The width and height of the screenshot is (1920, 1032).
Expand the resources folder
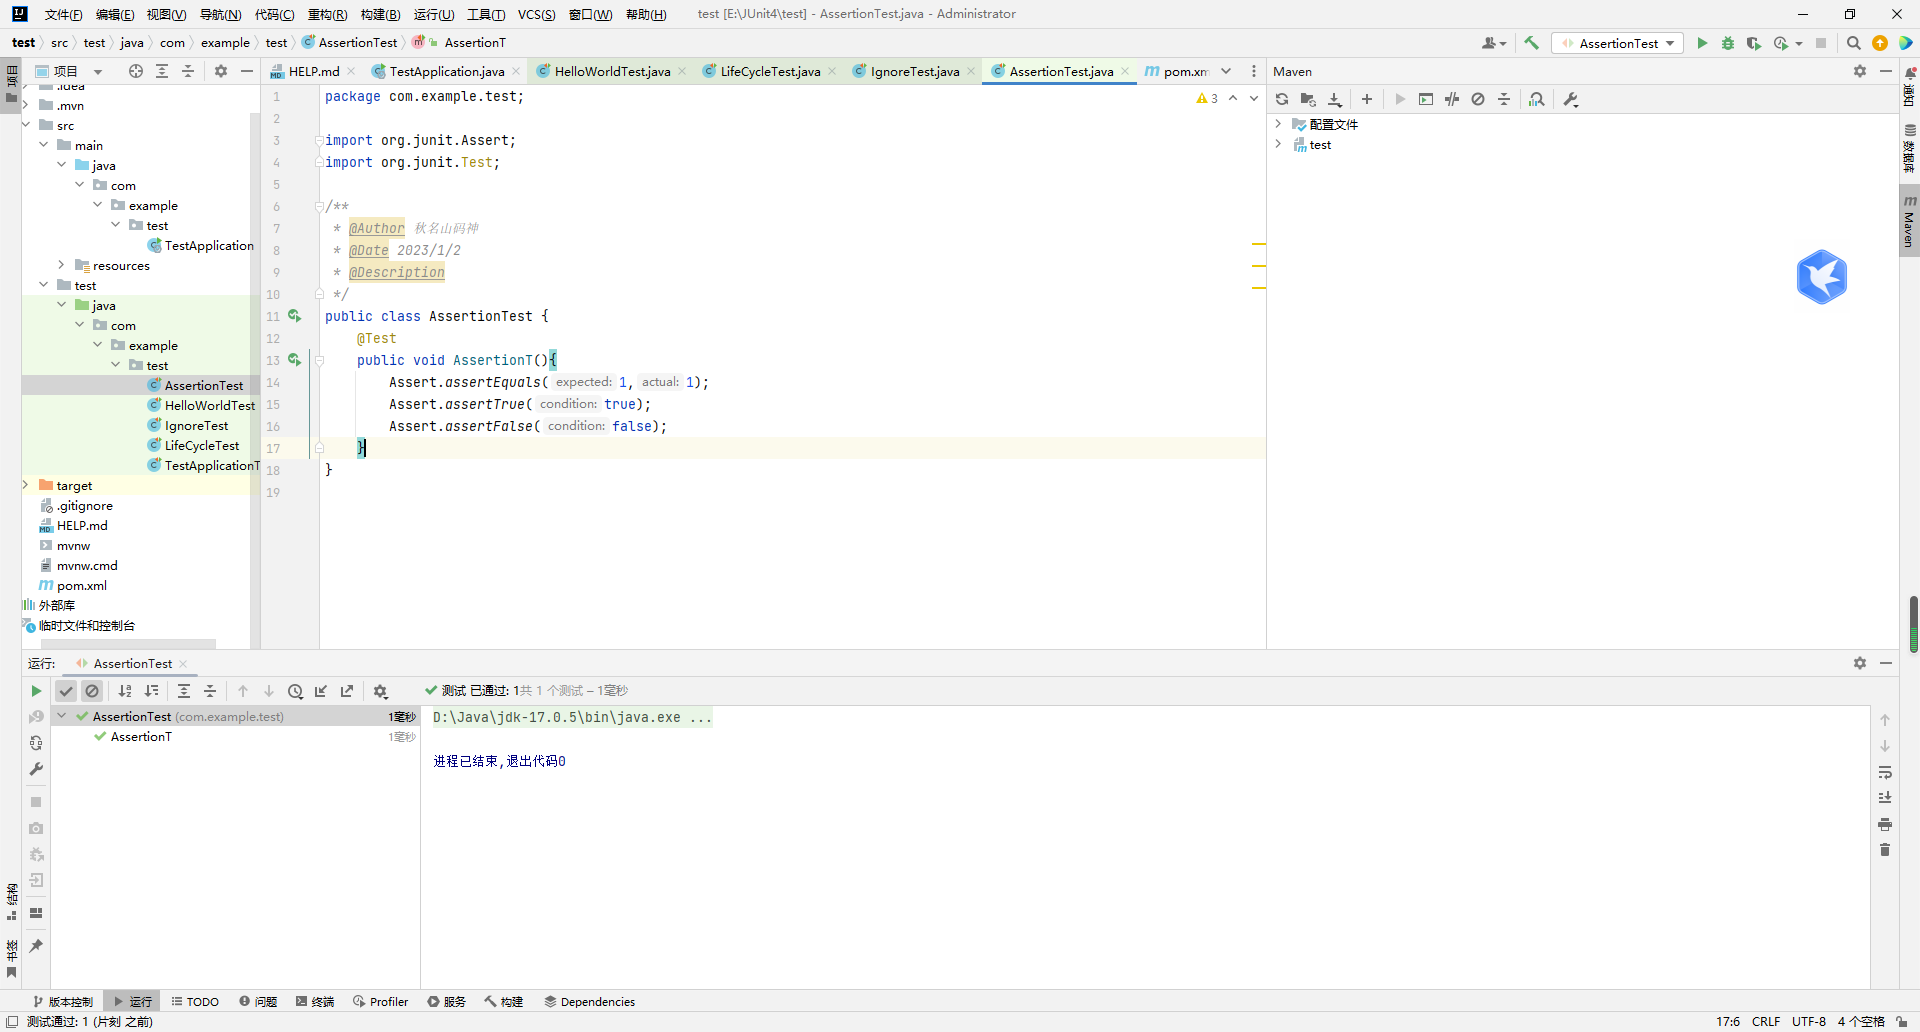[62, 265]
